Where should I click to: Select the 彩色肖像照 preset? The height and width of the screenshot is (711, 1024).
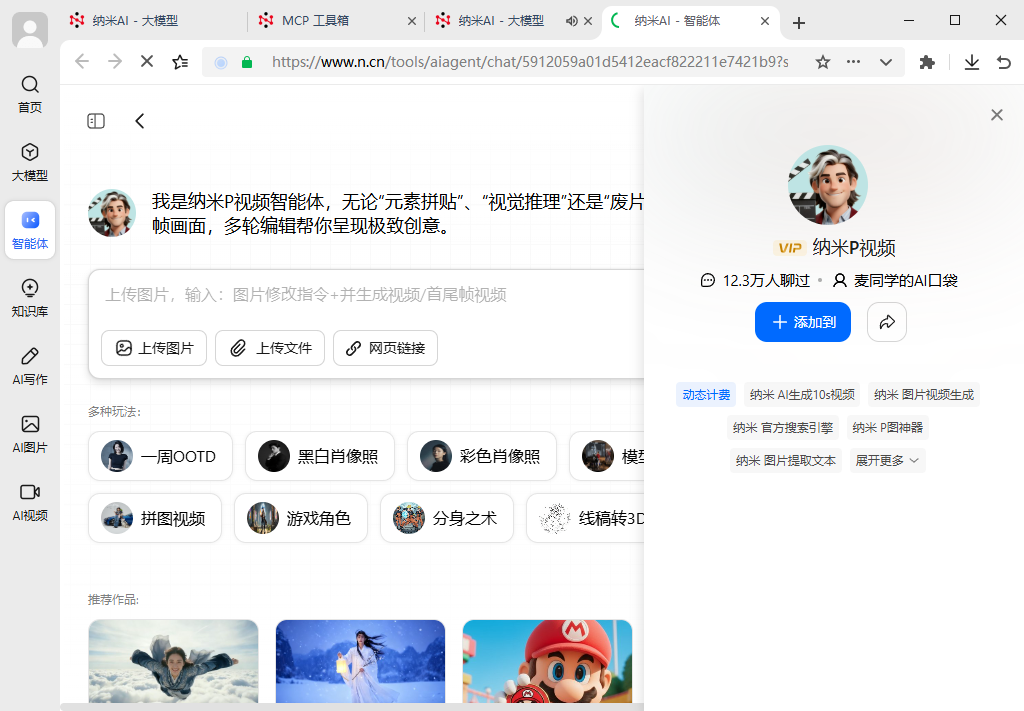482,456
